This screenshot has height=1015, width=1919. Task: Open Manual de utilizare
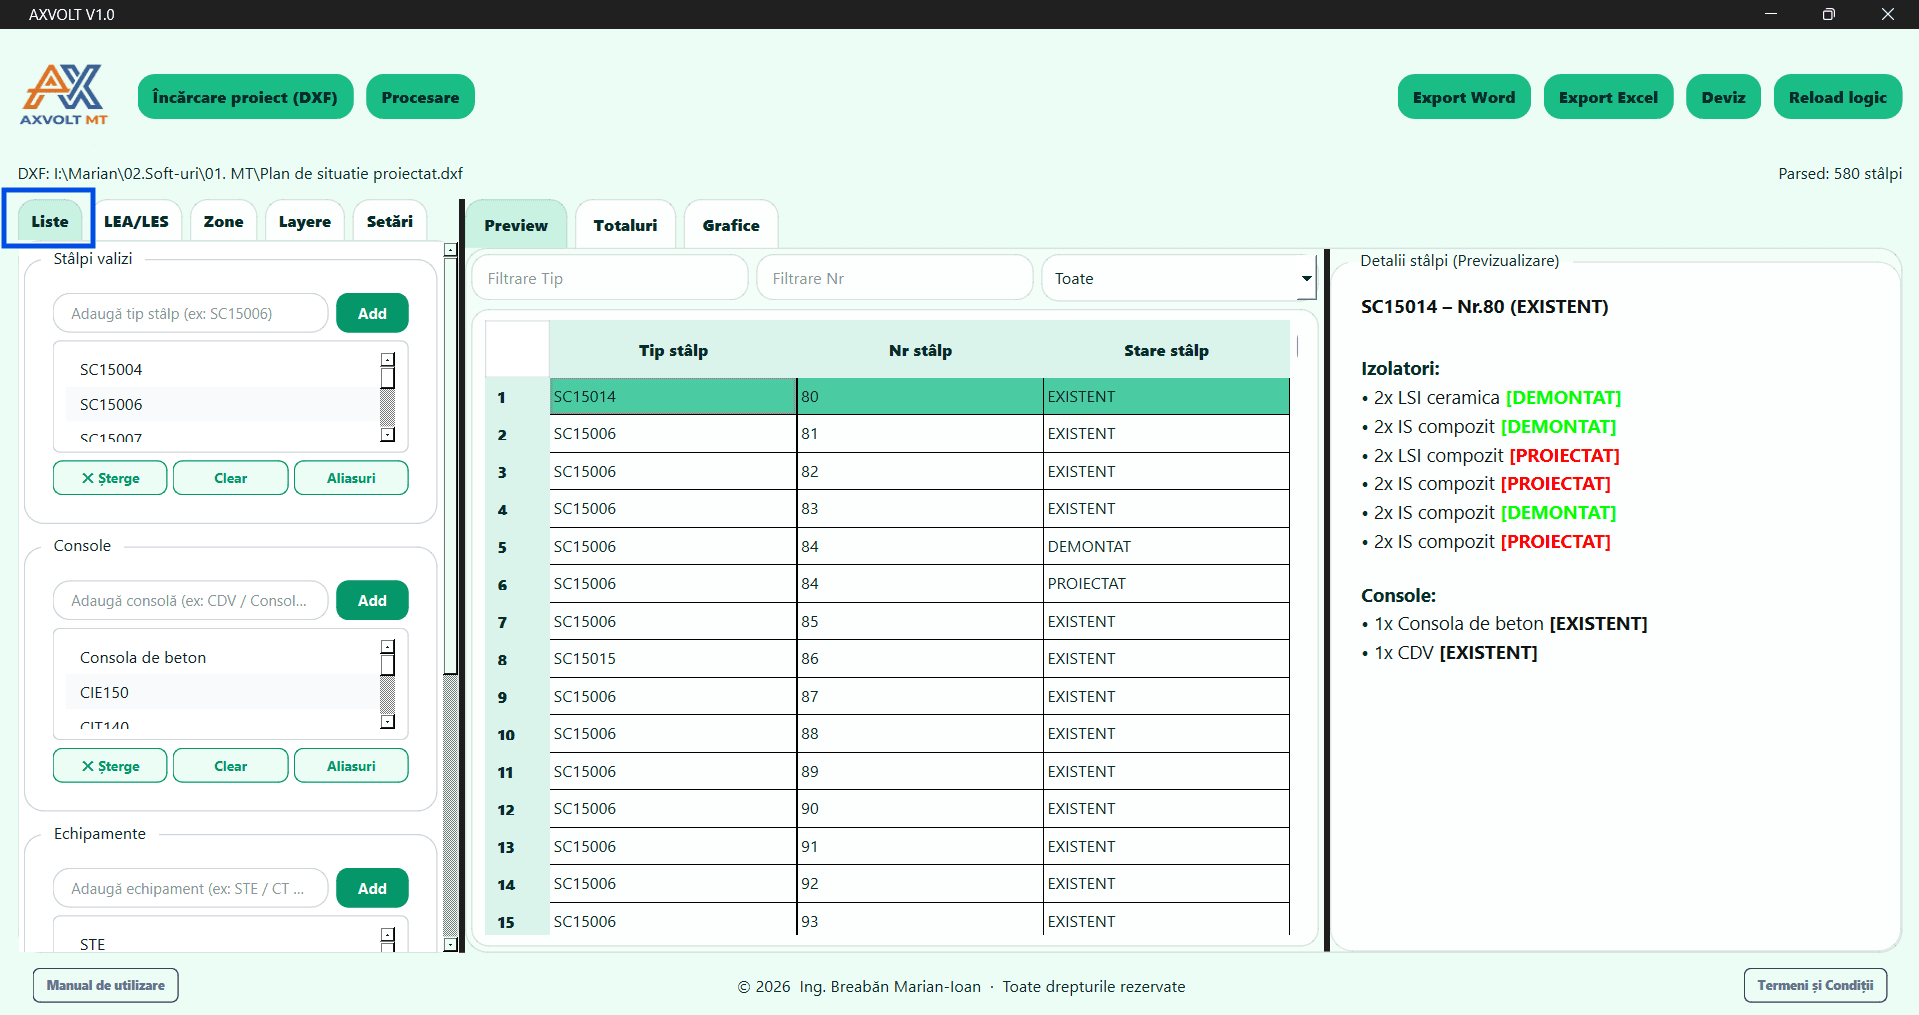[106, 985]
